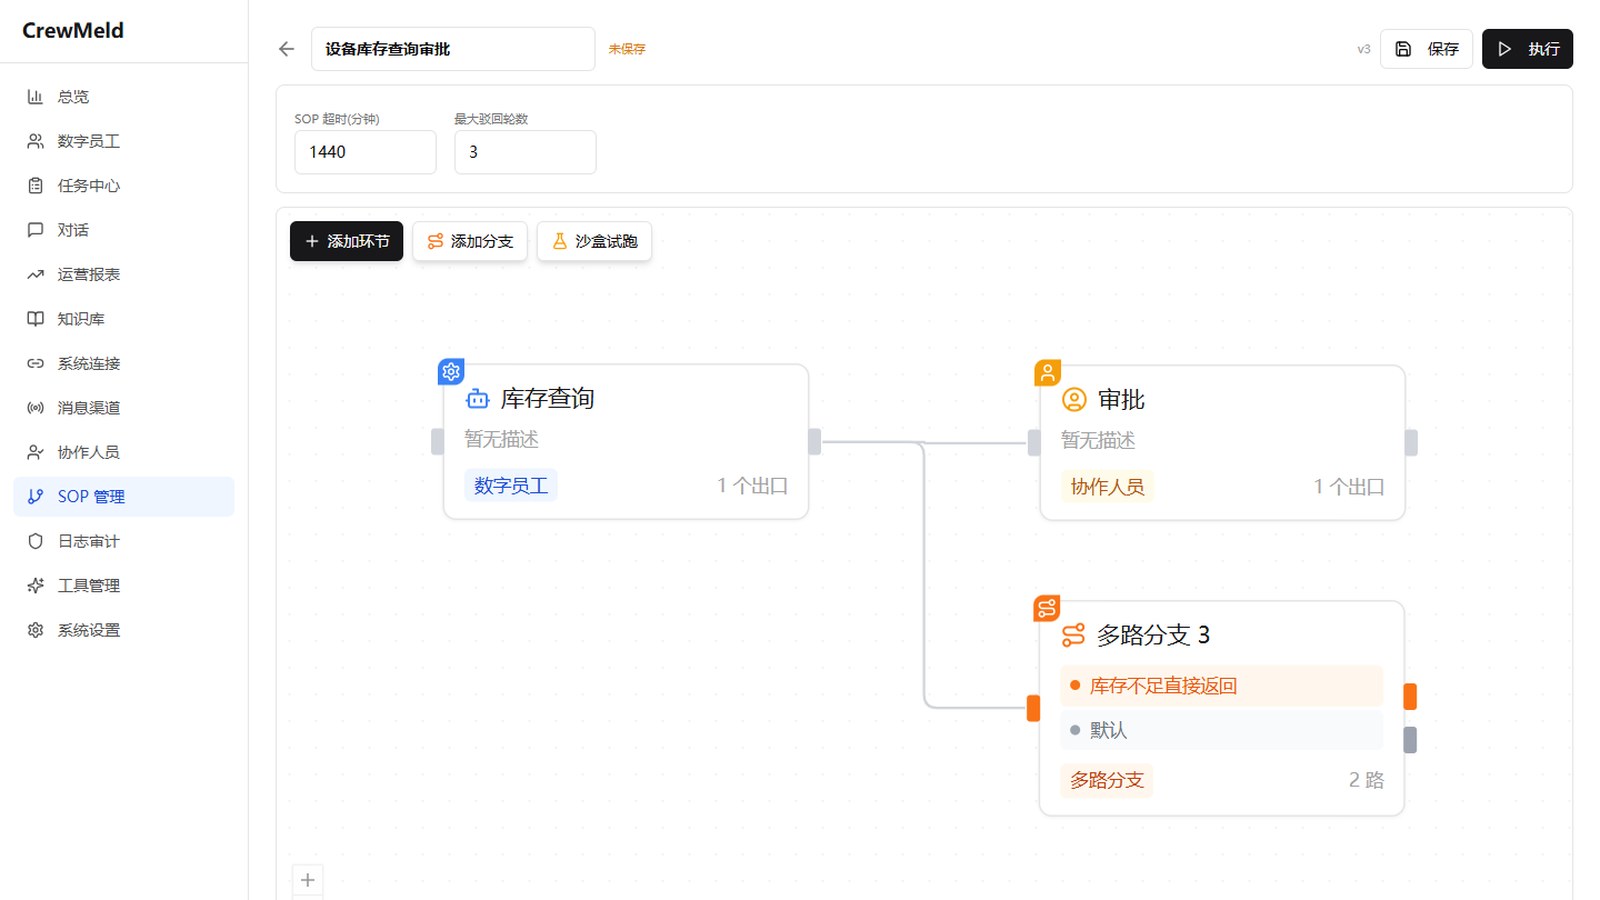Image resolution: width=1600 pixels, height=900 pixels.
Task: Select the 默认 branch row
Action: point(1221,730)
